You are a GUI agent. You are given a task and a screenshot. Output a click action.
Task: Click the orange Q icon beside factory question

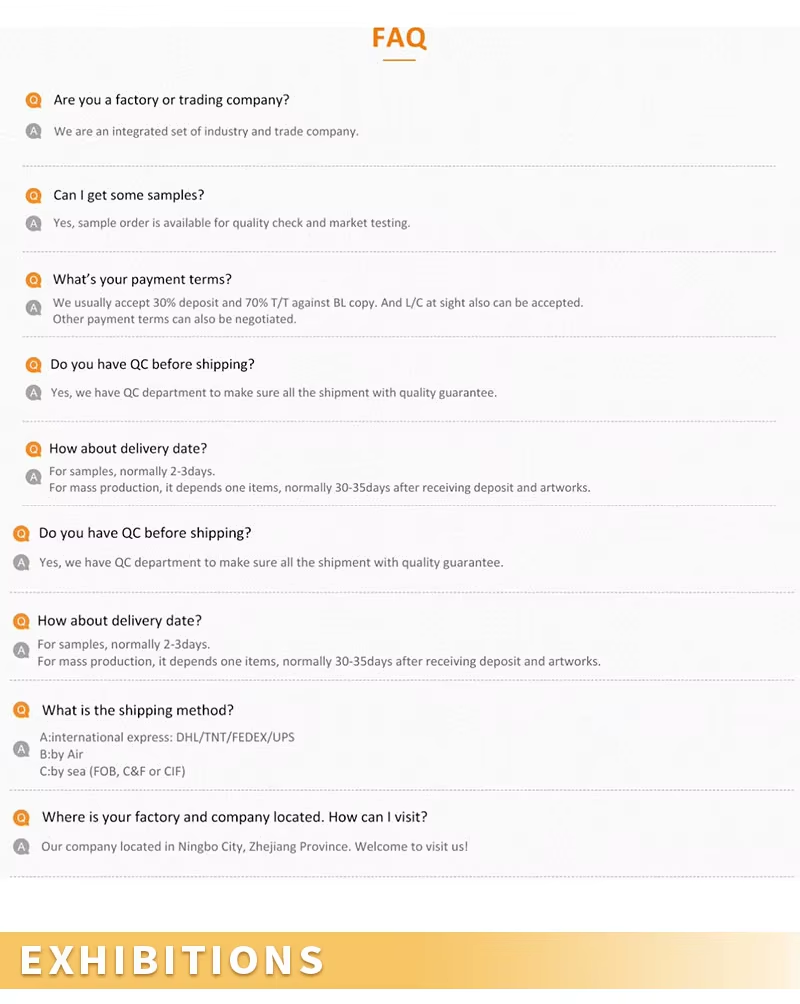[x=33, y=101]
